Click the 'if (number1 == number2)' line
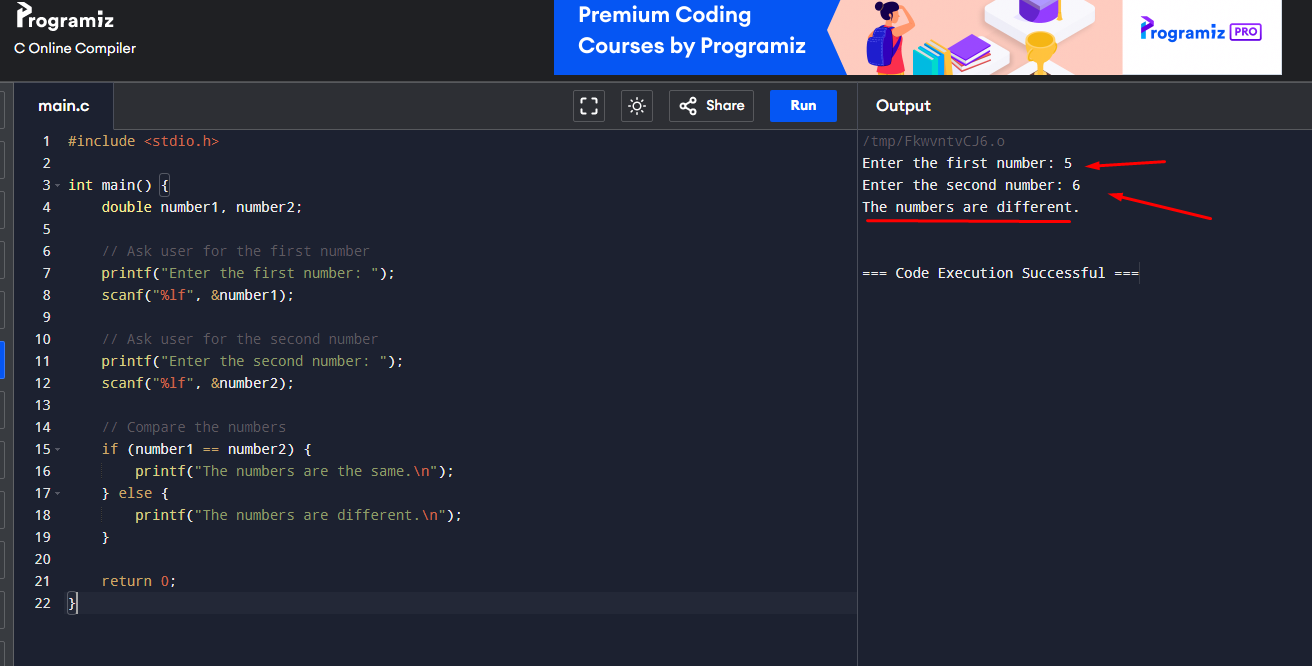The image size is (1312, 666). pos(206,449)
